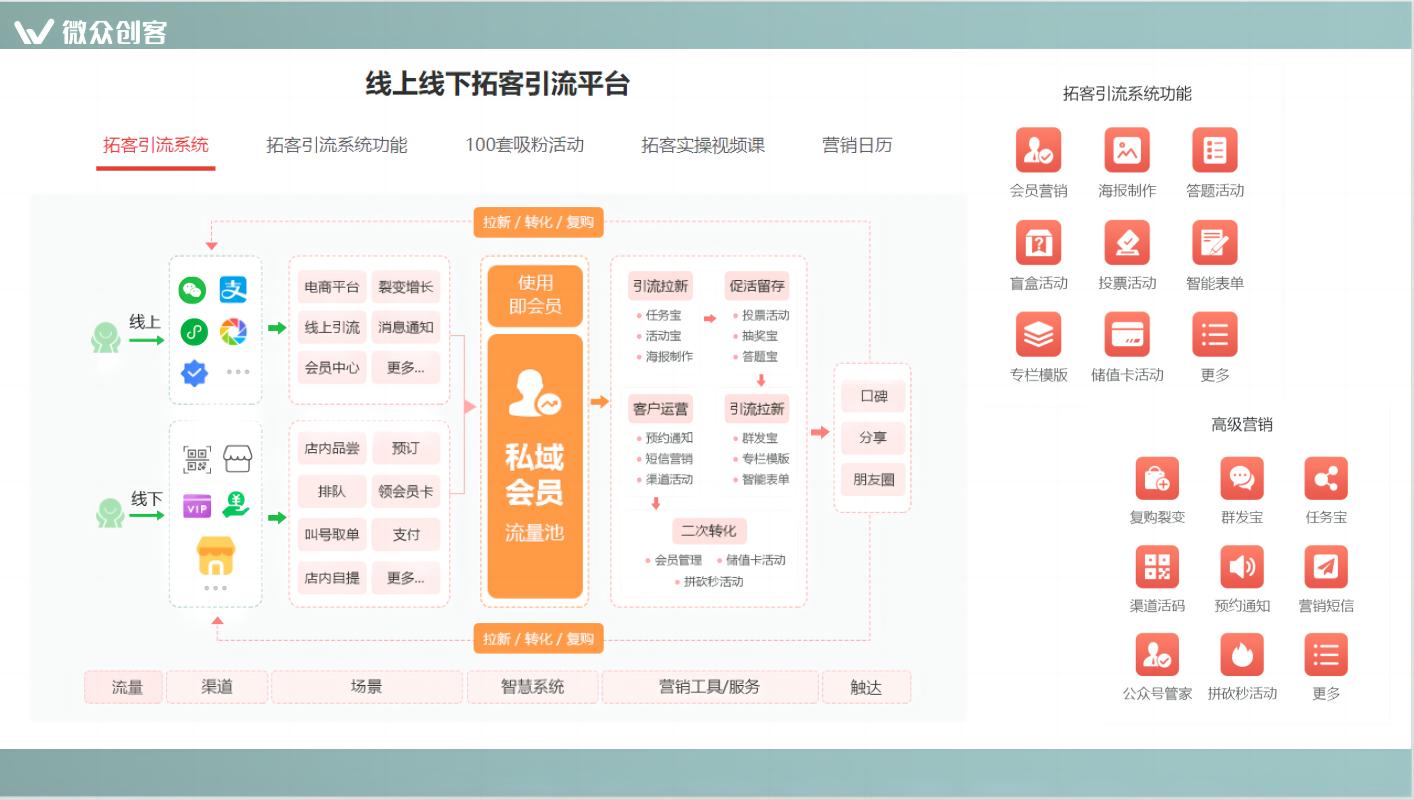Screen dimensions: 1414x800
Task: Click the 营销工具/服务 label at the bottom
Action: (709, 687)
